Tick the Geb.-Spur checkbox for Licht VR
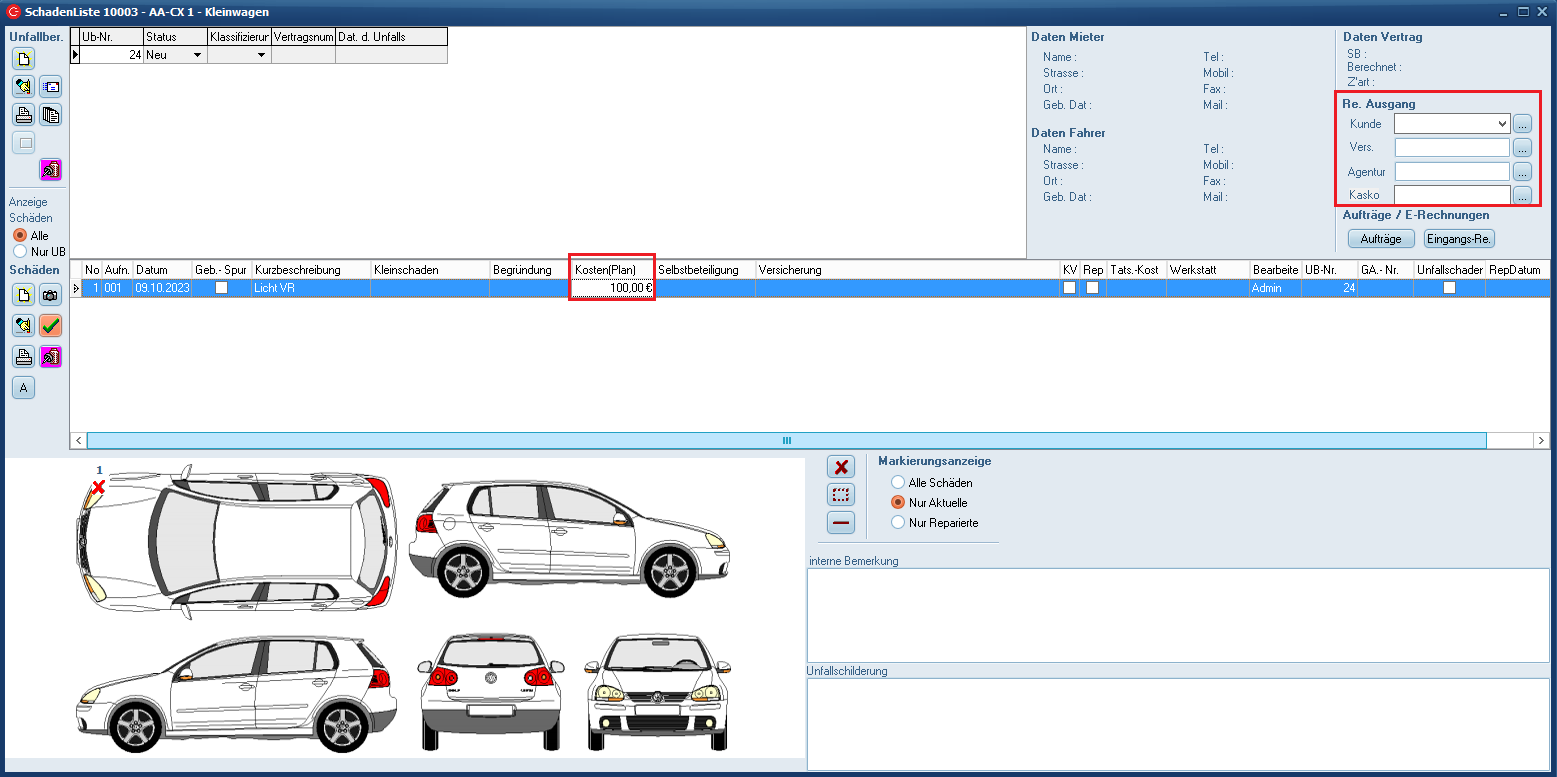Screen dimensions: 1557x777 coord(222,288)
